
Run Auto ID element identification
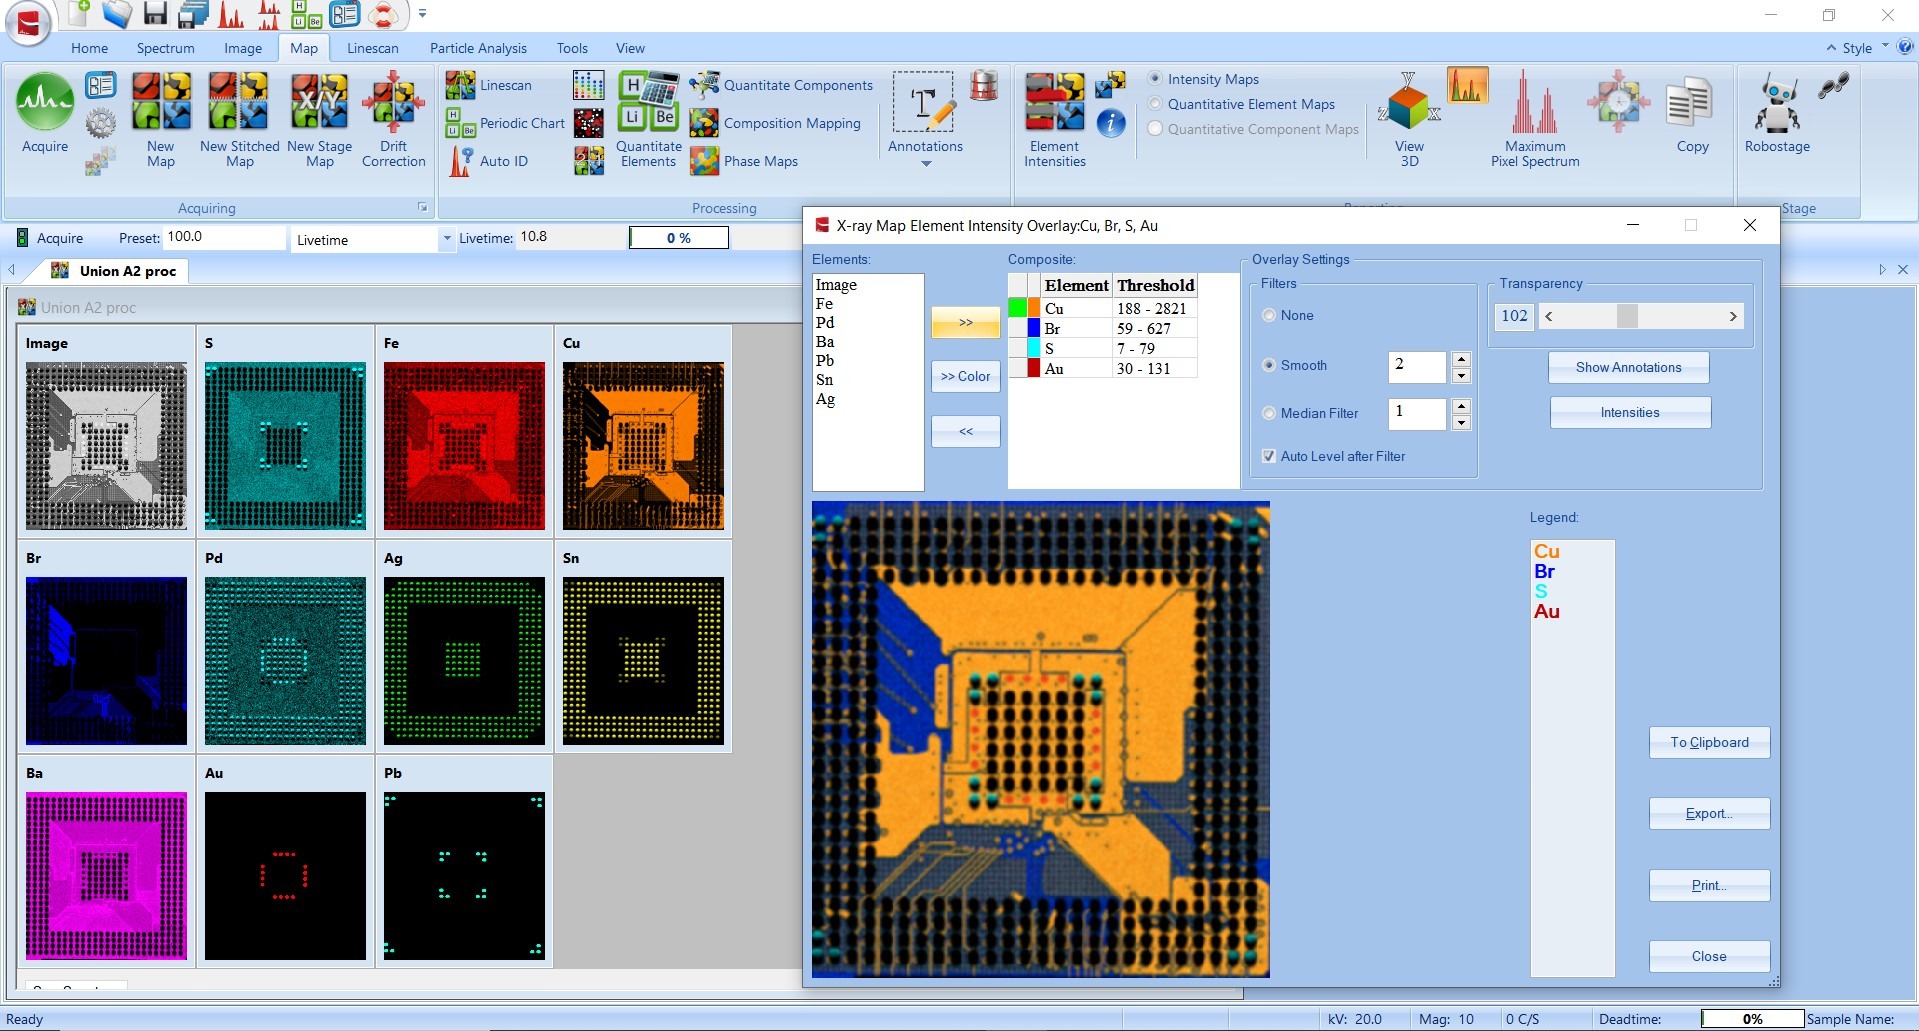pos(489,161)
